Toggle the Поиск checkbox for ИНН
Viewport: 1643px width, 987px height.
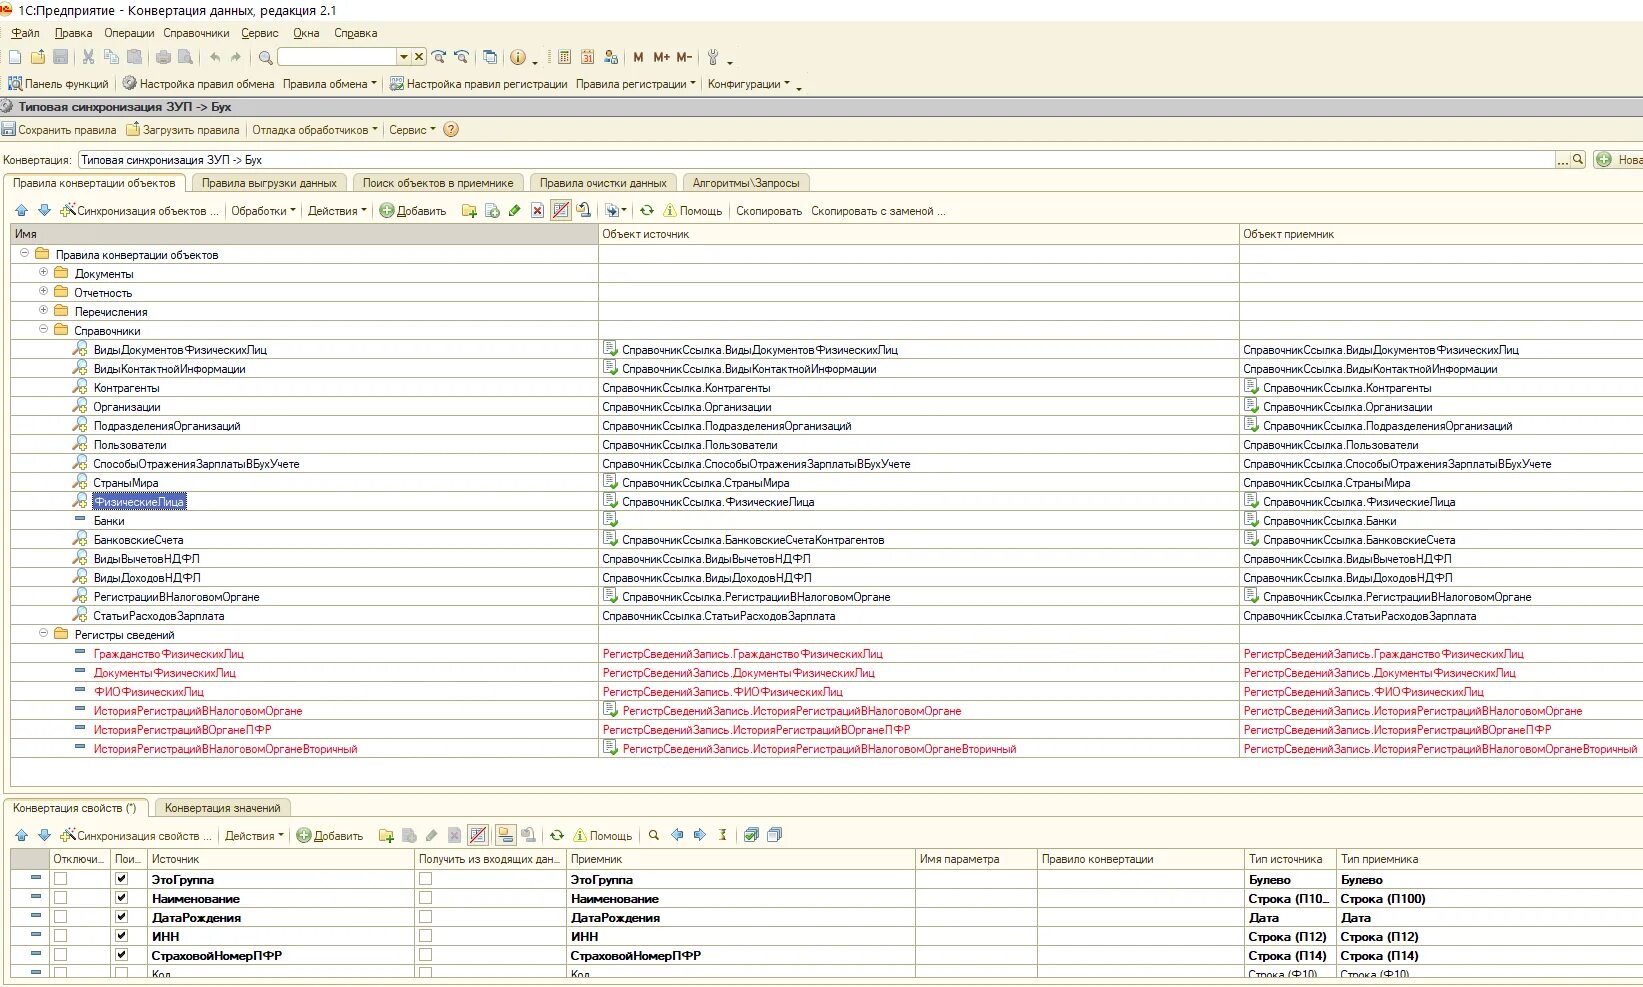click(x=122, y=936)
